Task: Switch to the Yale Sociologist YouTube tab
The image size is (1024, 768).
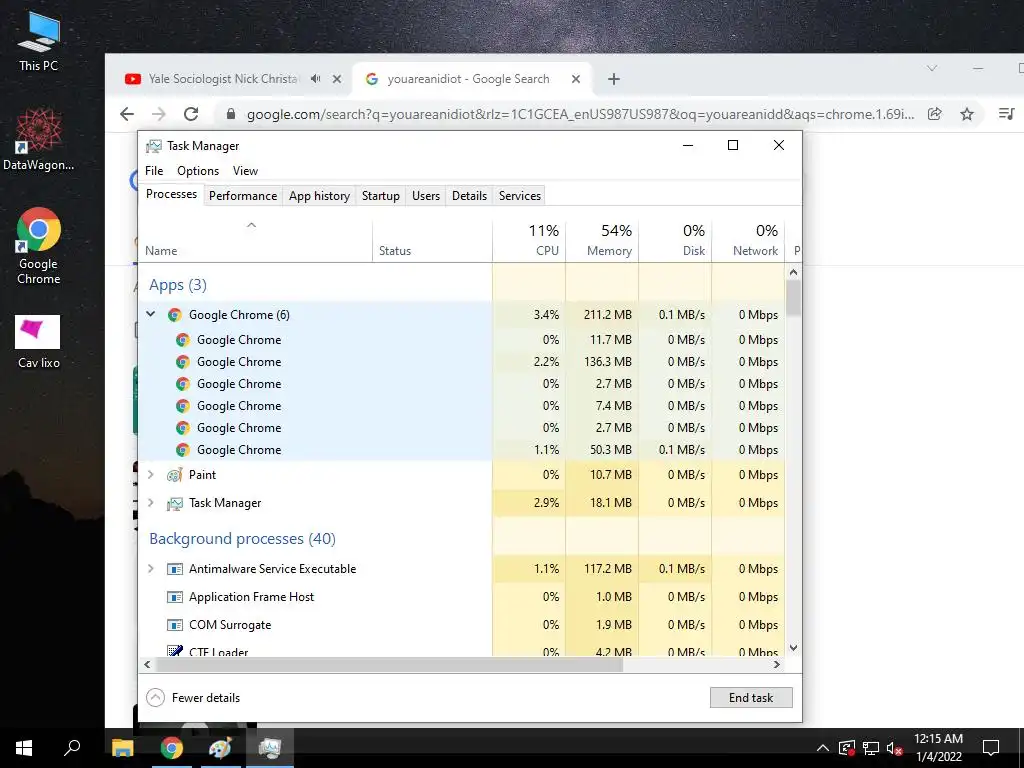Action: (x=223, y=79)
